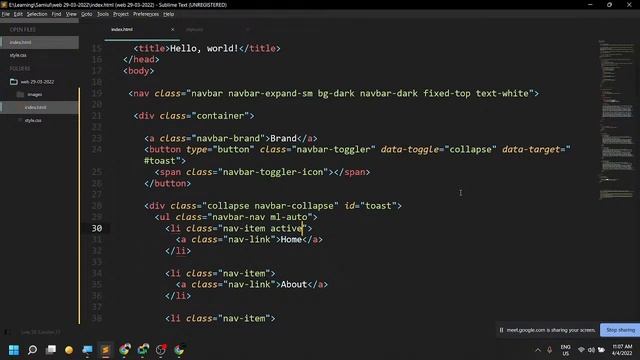Click the Sublime Text title bar icon
Image resolution: width=640 pixels, height=360 pixels.
pyautogui.click(x=4, y=4)
